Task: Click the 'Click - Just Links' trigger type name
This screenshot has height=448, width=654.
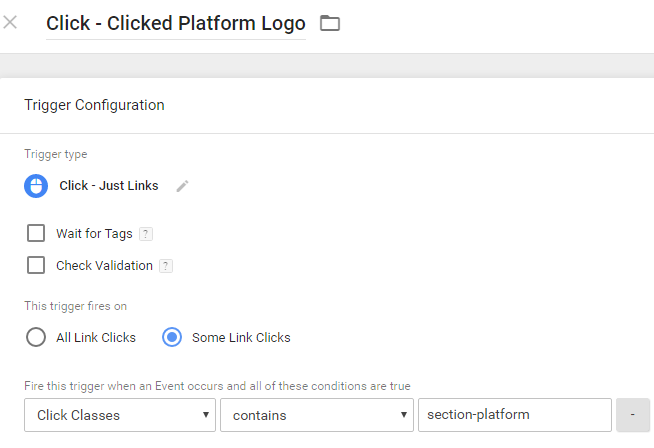Action: click(x=109, y=186)
